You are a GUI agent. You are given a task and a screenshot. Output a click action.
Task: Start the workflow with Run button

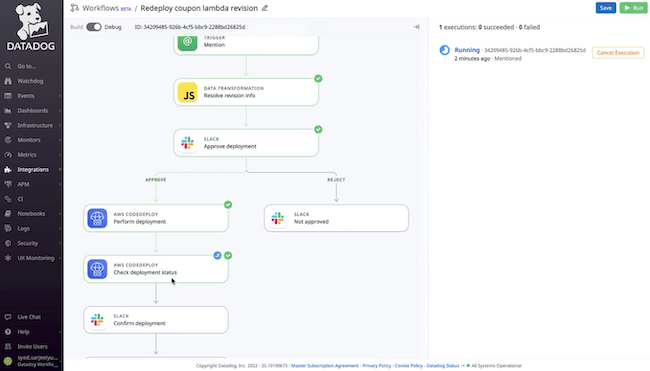click(633, 8)
